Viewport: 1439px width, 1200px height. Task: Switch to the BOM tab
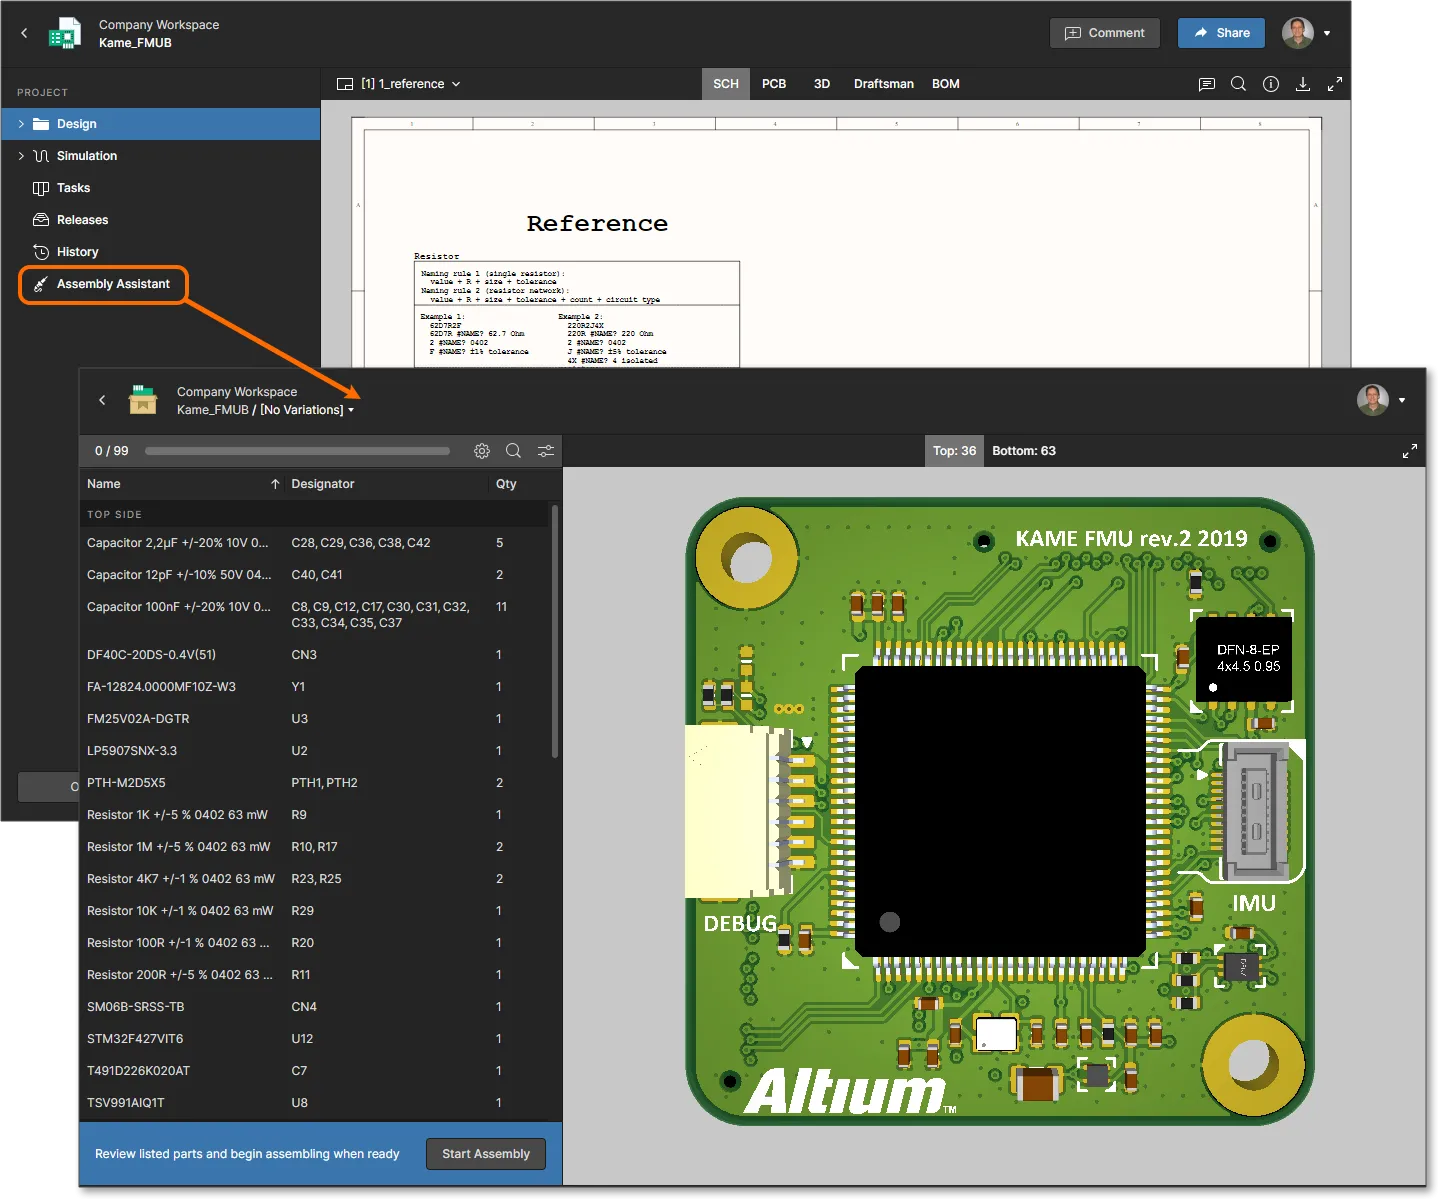pos(946,84)
